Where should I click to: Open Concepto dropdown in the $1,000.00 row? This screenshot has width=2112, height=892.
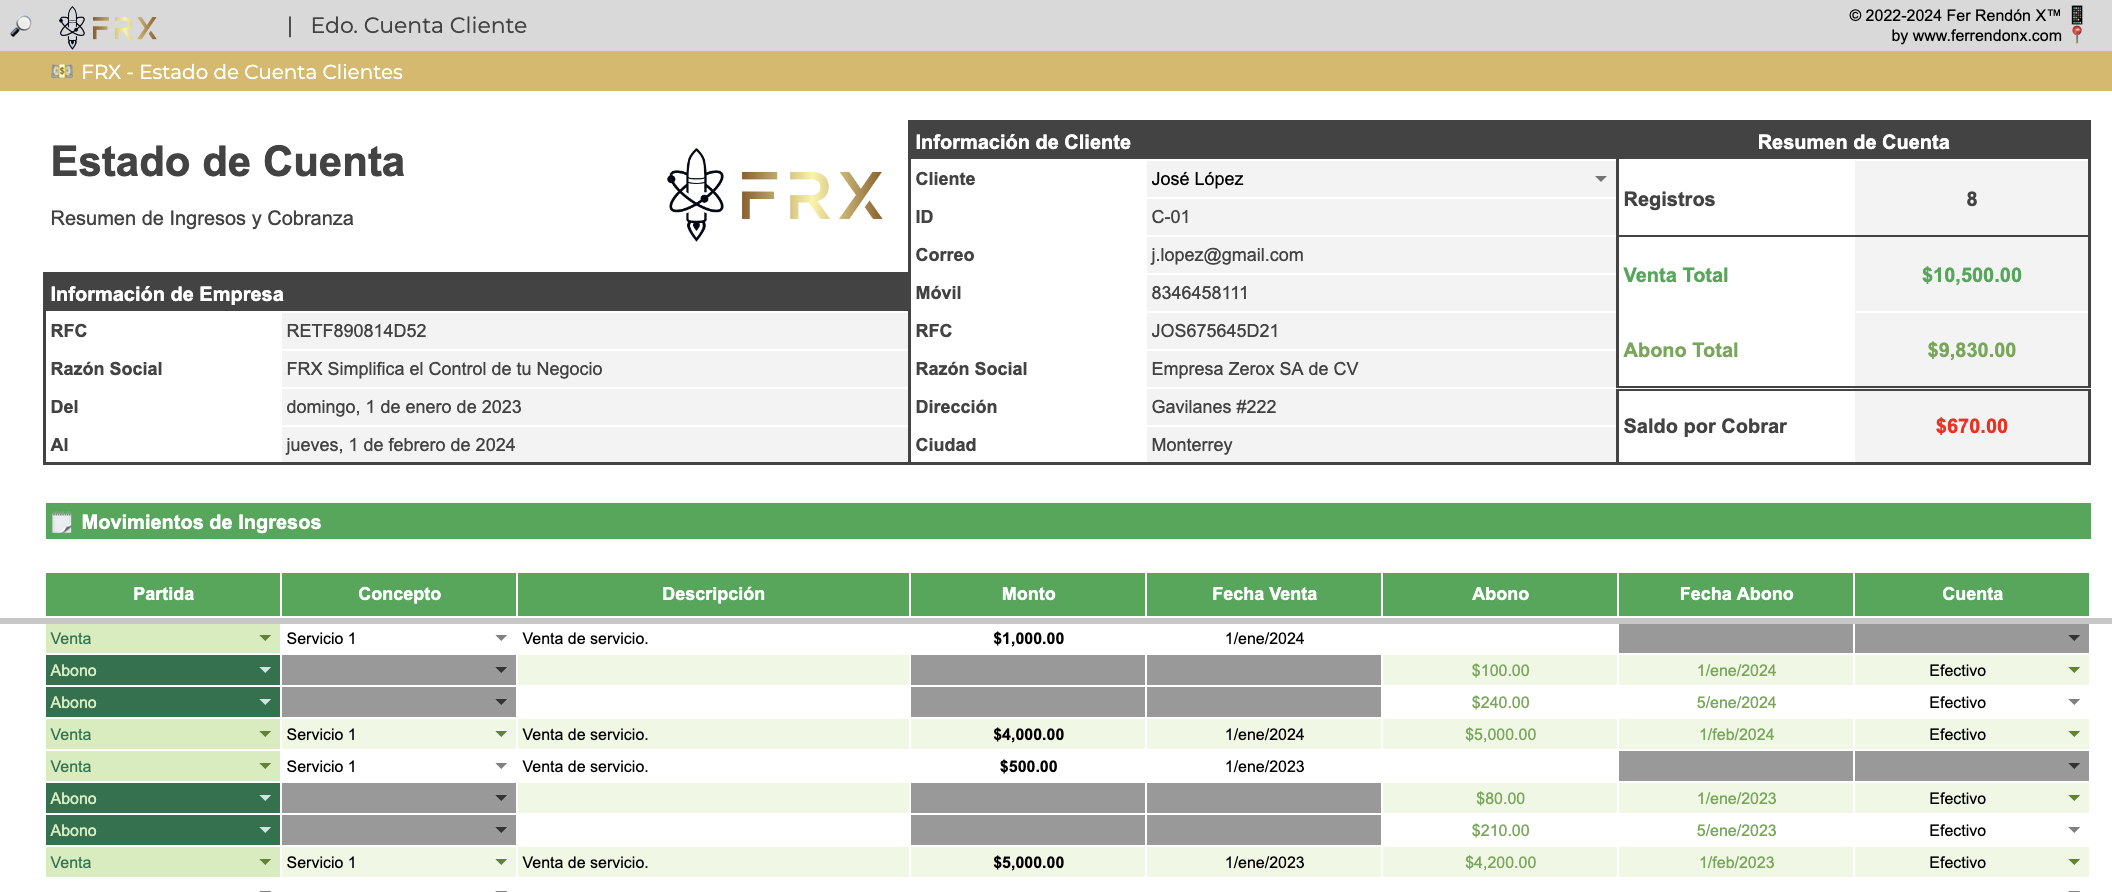click(x=501, y=638)
